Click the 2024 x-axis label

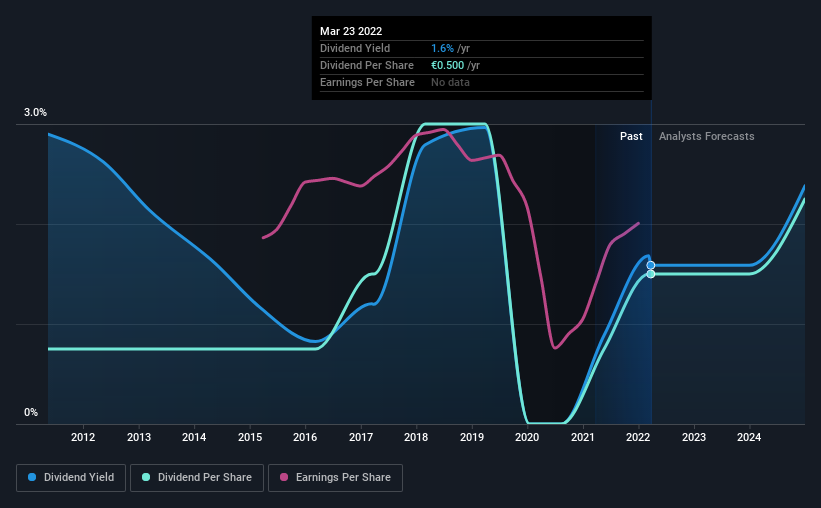click(x=749, y=437)
